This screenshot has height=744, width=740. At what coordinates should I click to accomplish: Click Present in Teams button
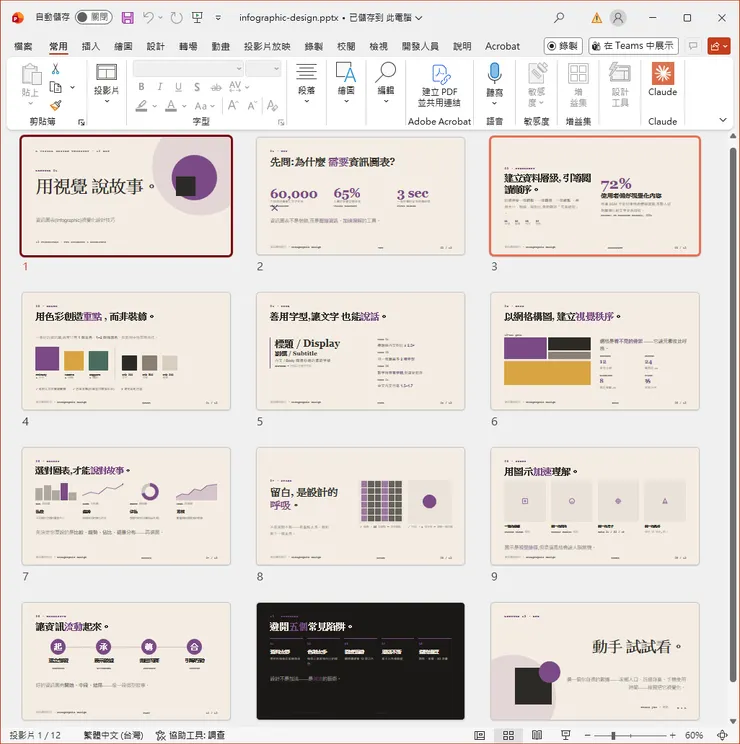(x=634, y=46)
